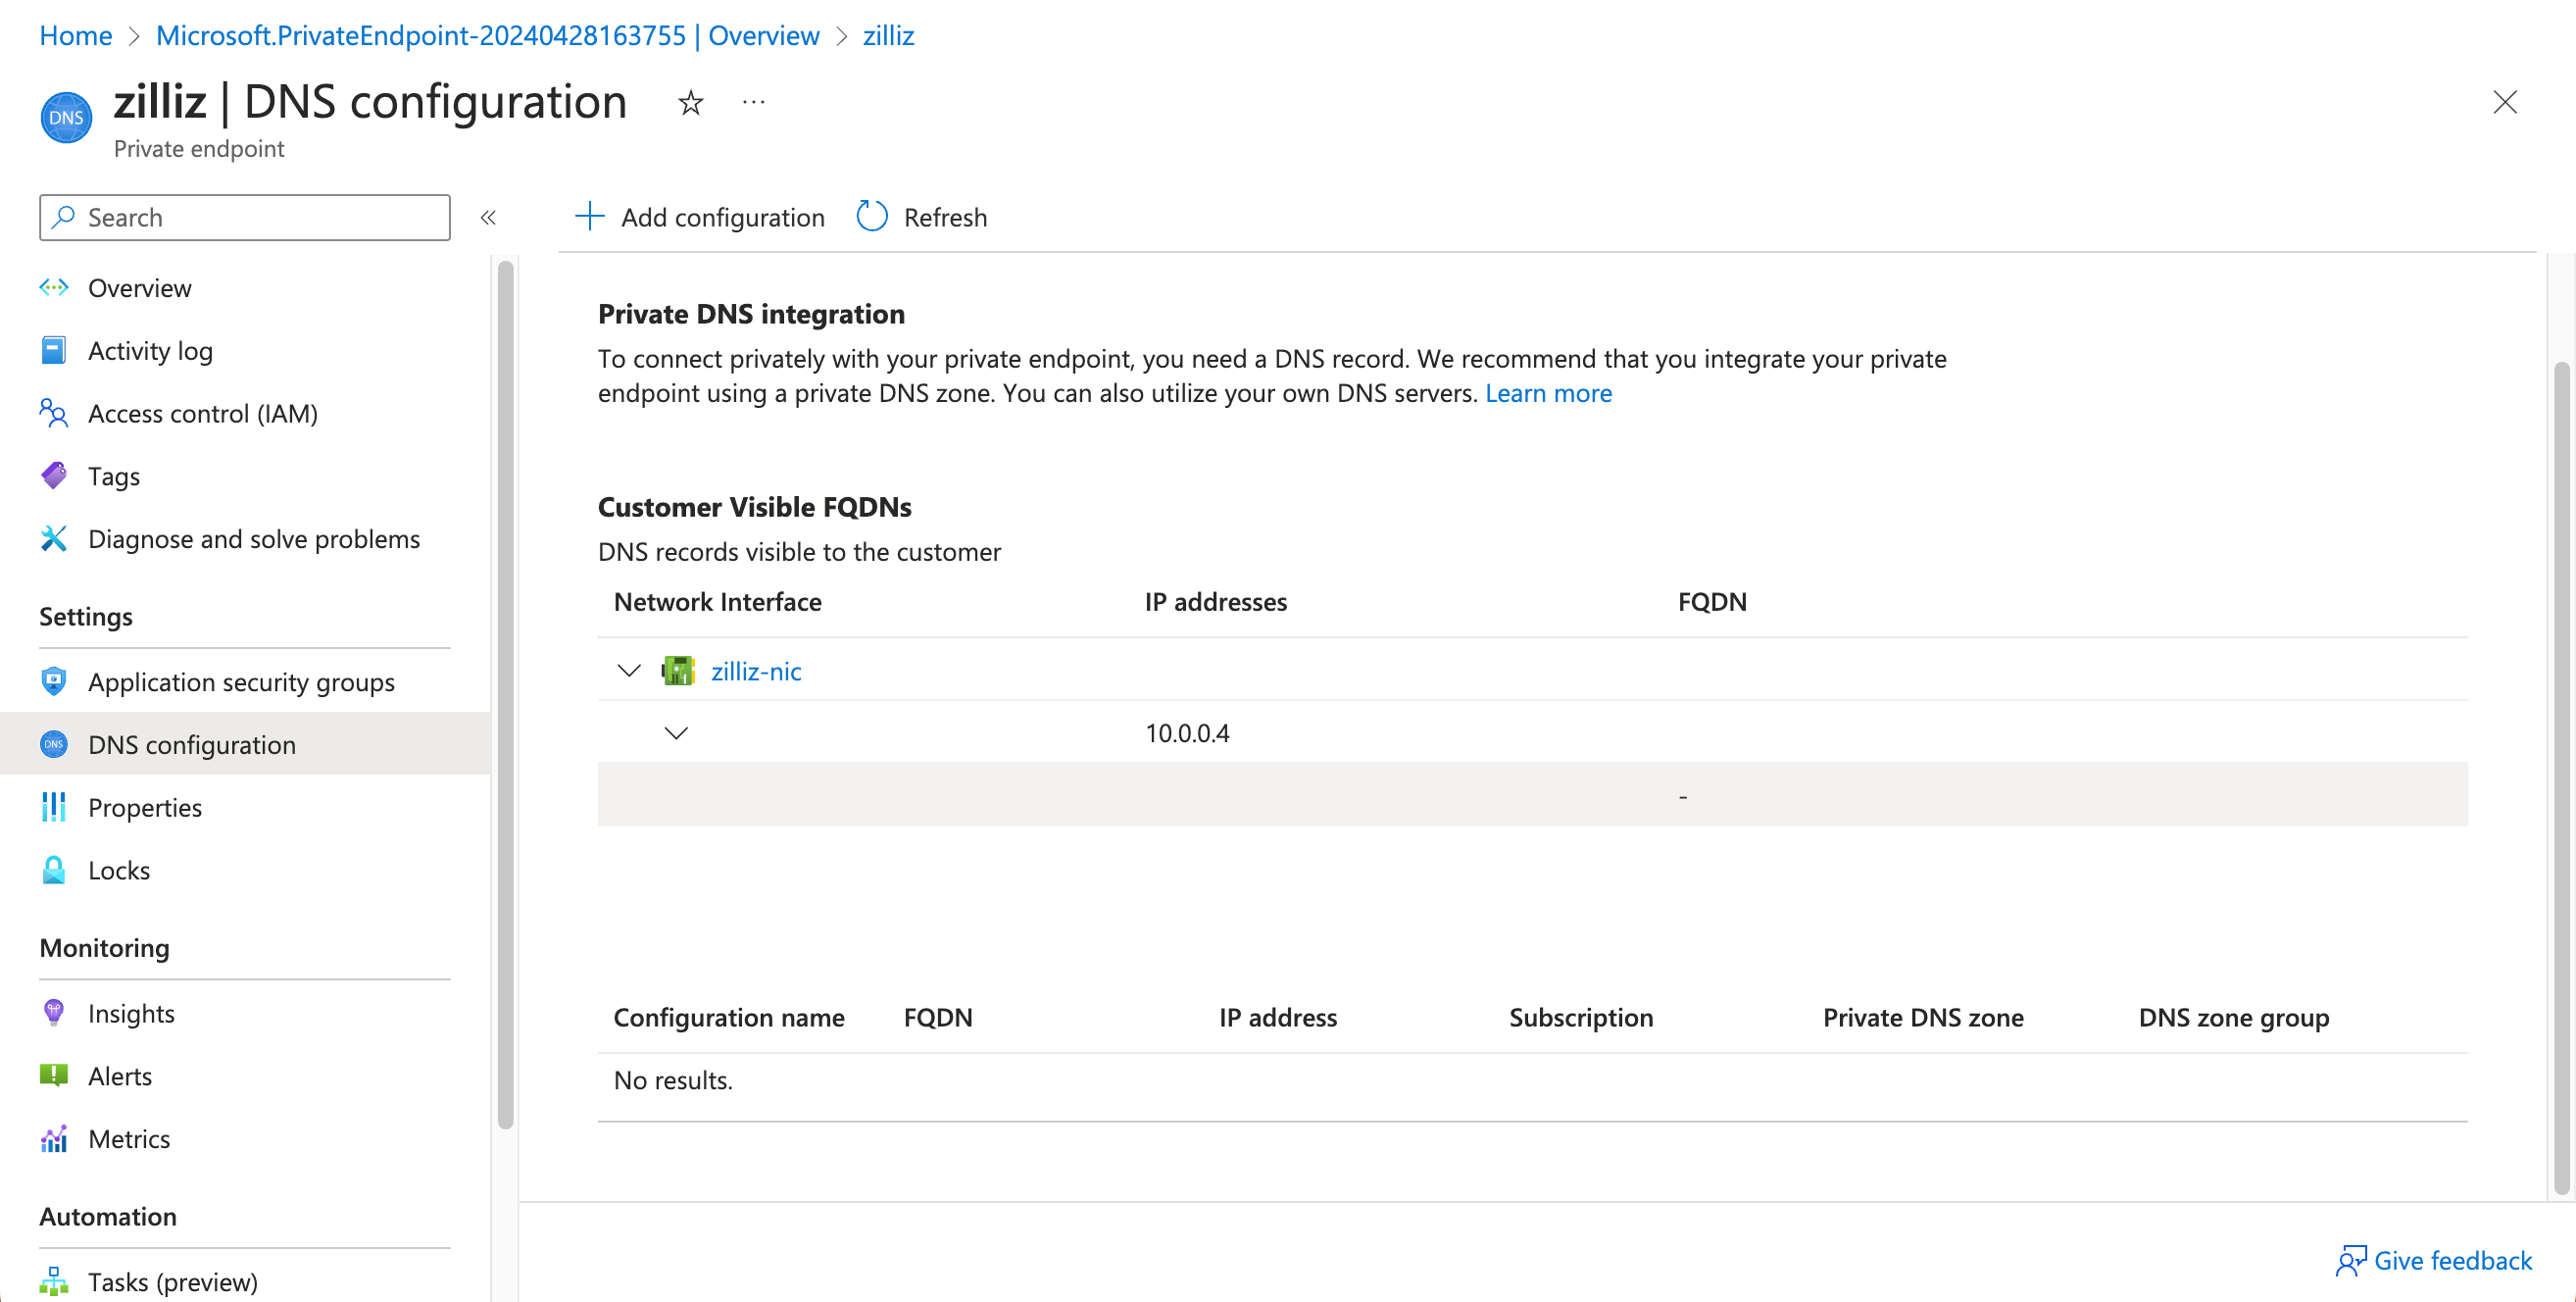Open Tags via the purple tag icon

pos(54,476)
